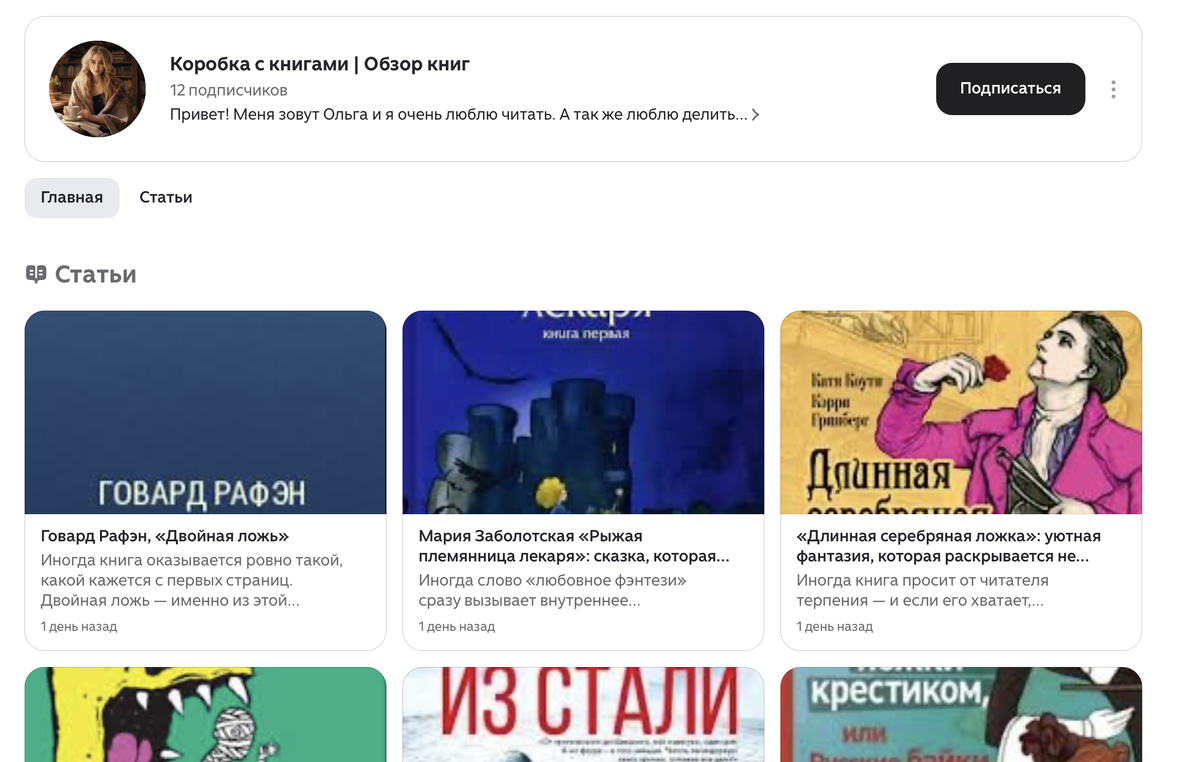Open Мария Заболотская article title
Viewport: 1200px width, 762px height.
click(574, 546)
